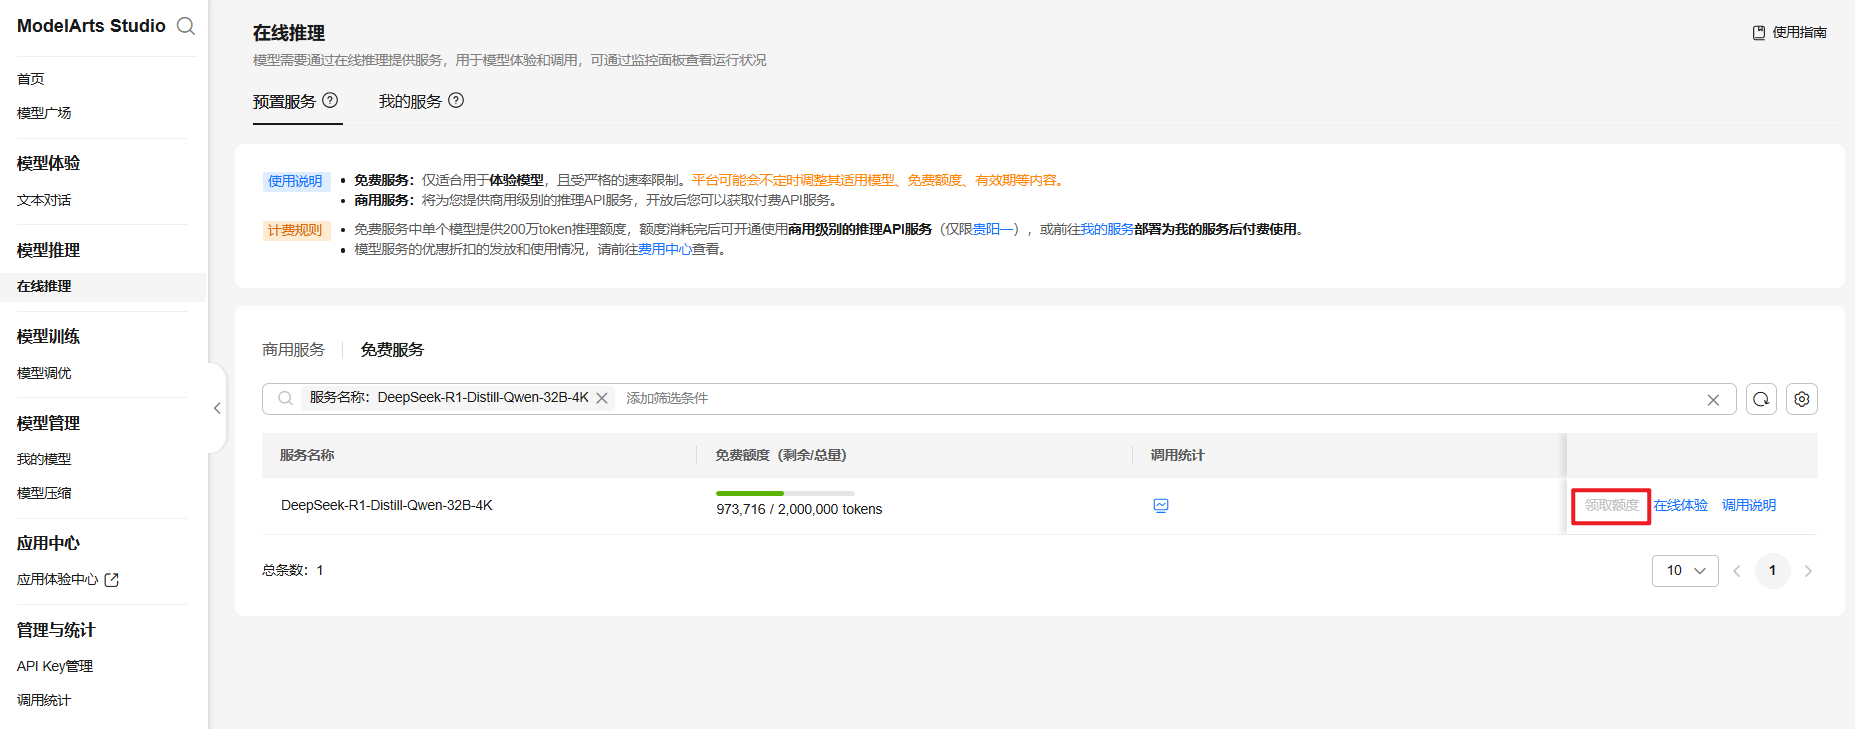Click the 调用统计 column header
Image resolution: width=1855 pixels, height=729 pixels.
point(1177,455)
